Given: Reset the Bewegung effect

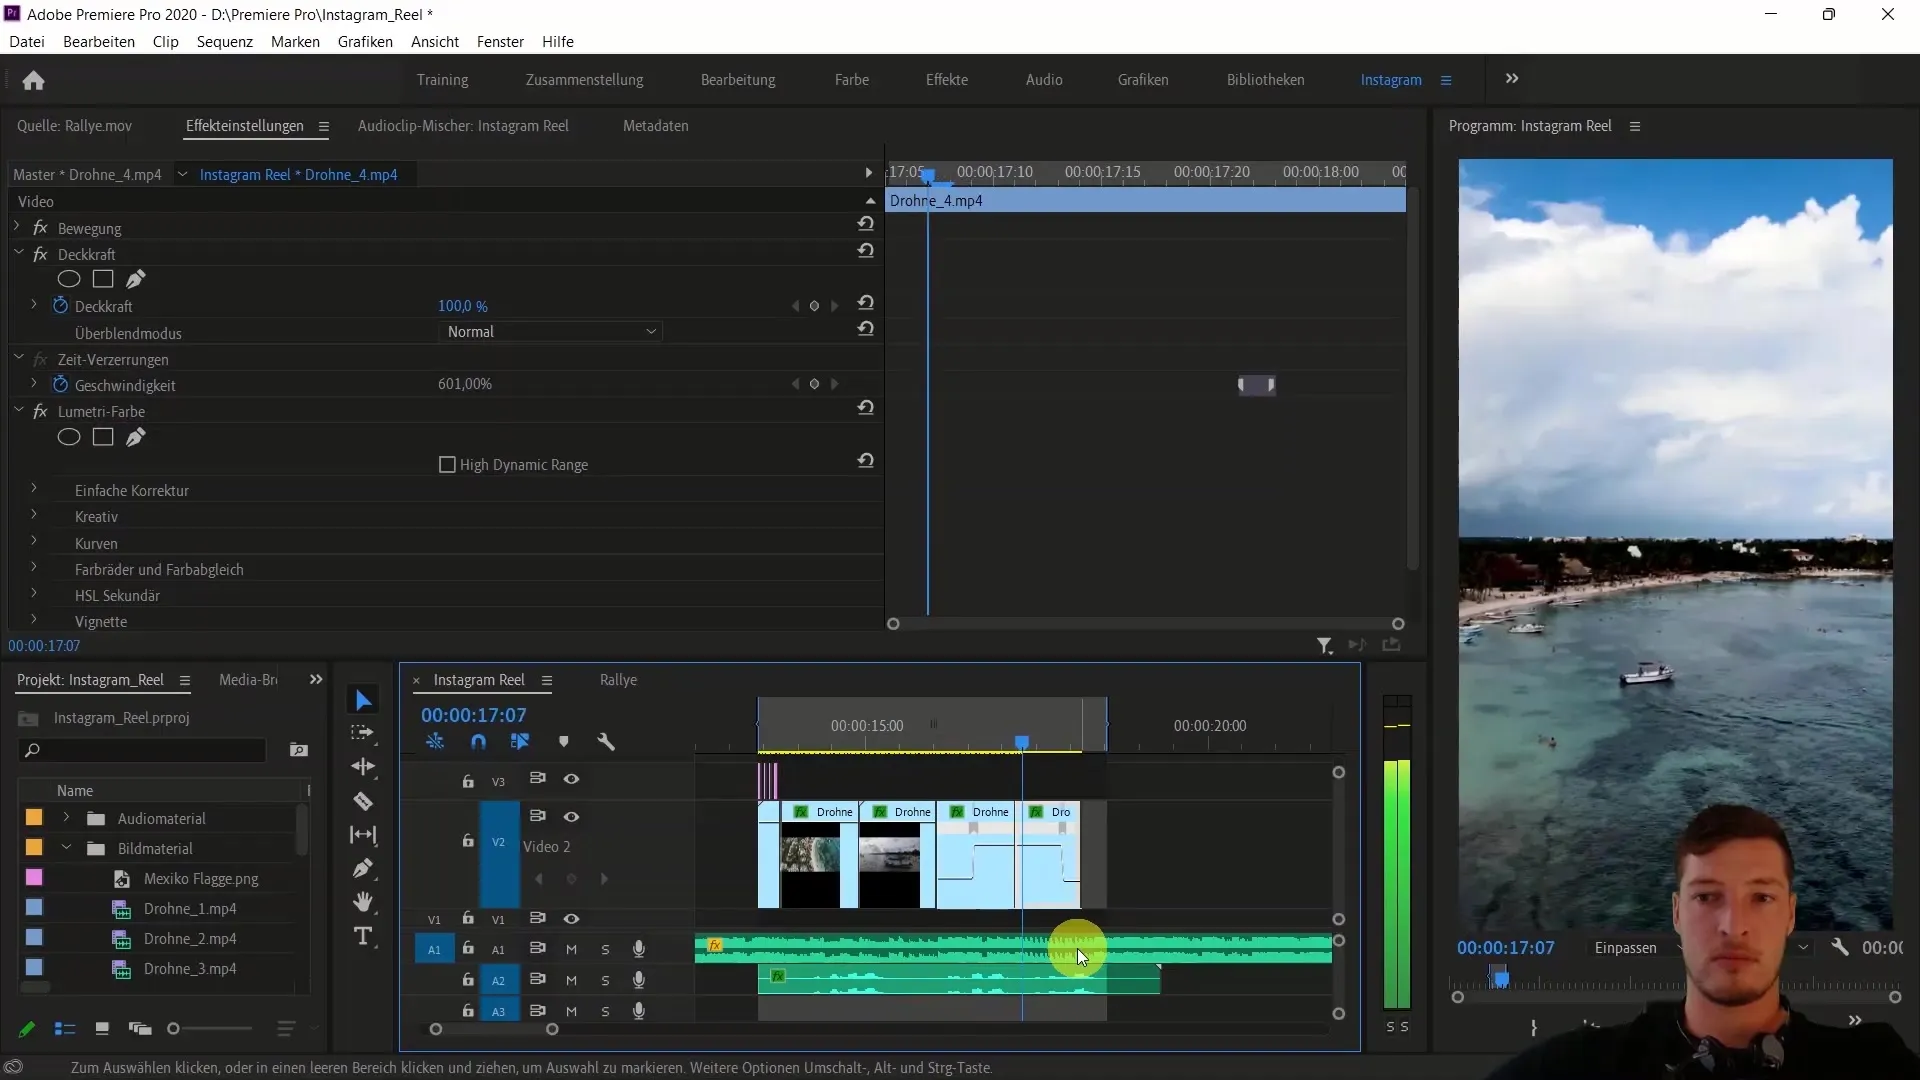Looking at the screenshot, I should tap(866, 224).
